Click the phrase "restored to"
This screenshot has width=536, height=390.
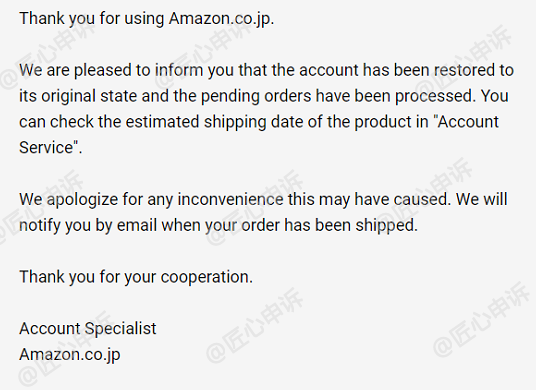point(474,70)
